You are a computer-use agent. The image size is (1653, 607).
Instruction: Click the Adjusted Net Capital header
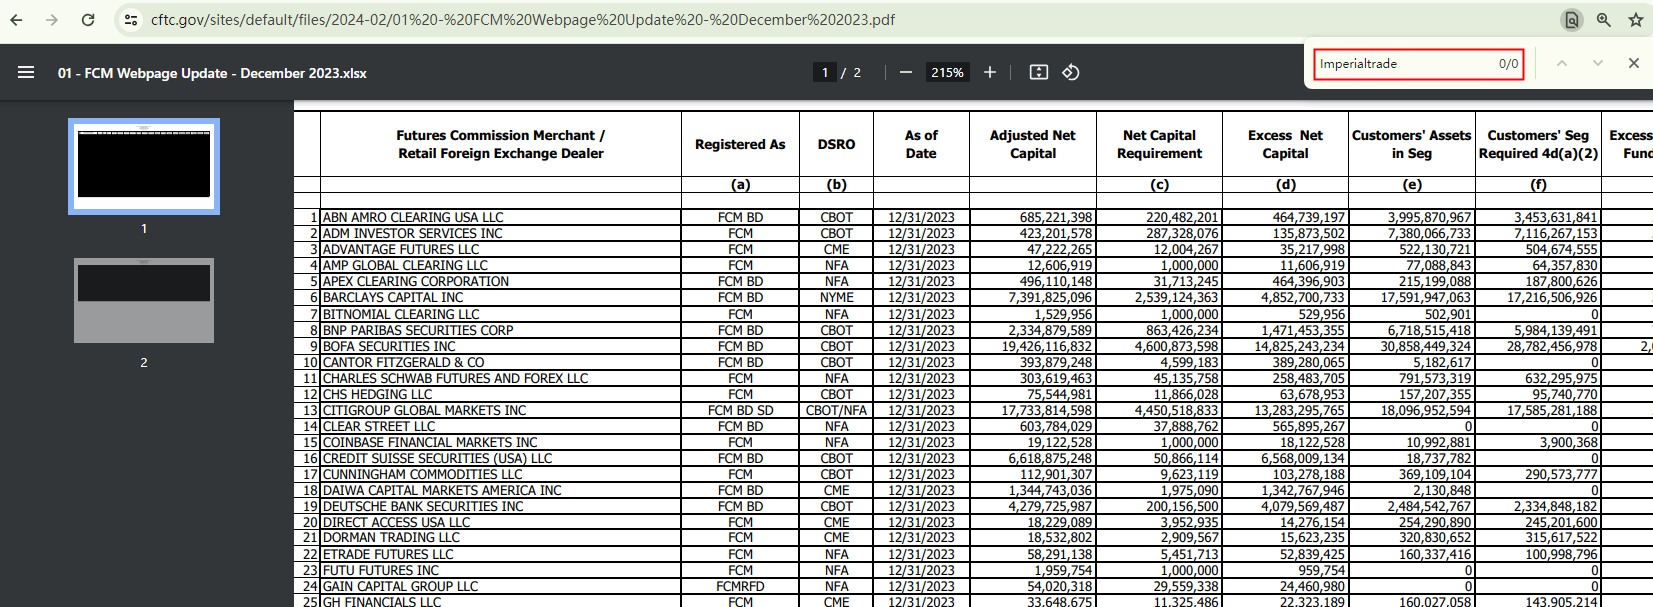click(x=1033, y=144)
